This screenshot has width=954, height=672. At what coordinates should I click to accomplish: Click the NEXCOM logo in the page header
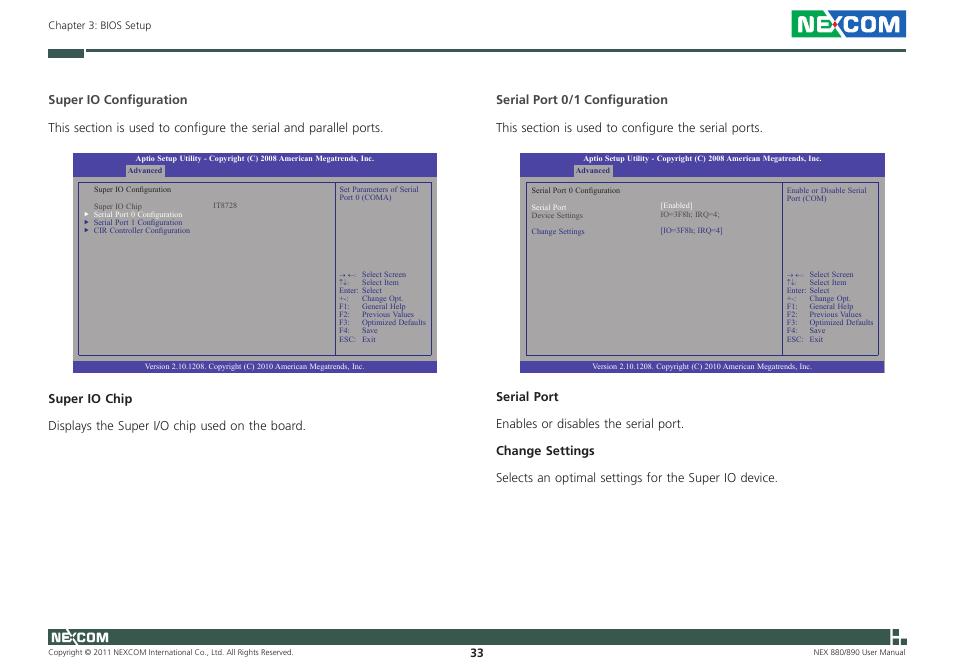click(x=848, y=24)
